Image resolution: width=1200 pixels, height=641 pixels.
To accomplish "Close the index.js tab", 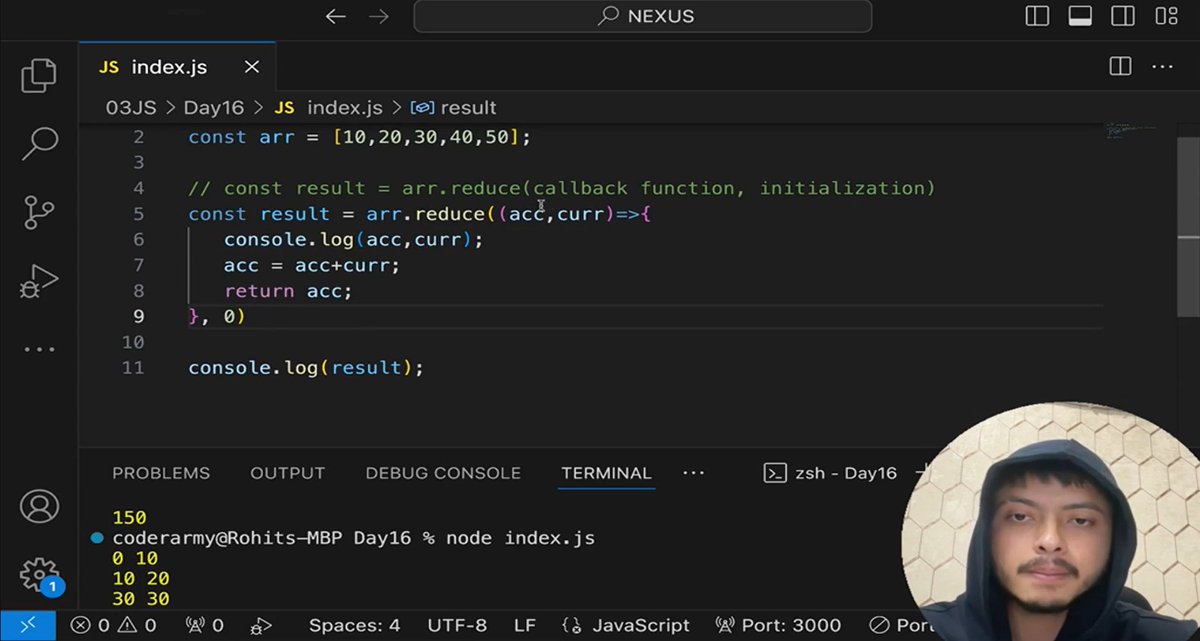I will [252, 67].
